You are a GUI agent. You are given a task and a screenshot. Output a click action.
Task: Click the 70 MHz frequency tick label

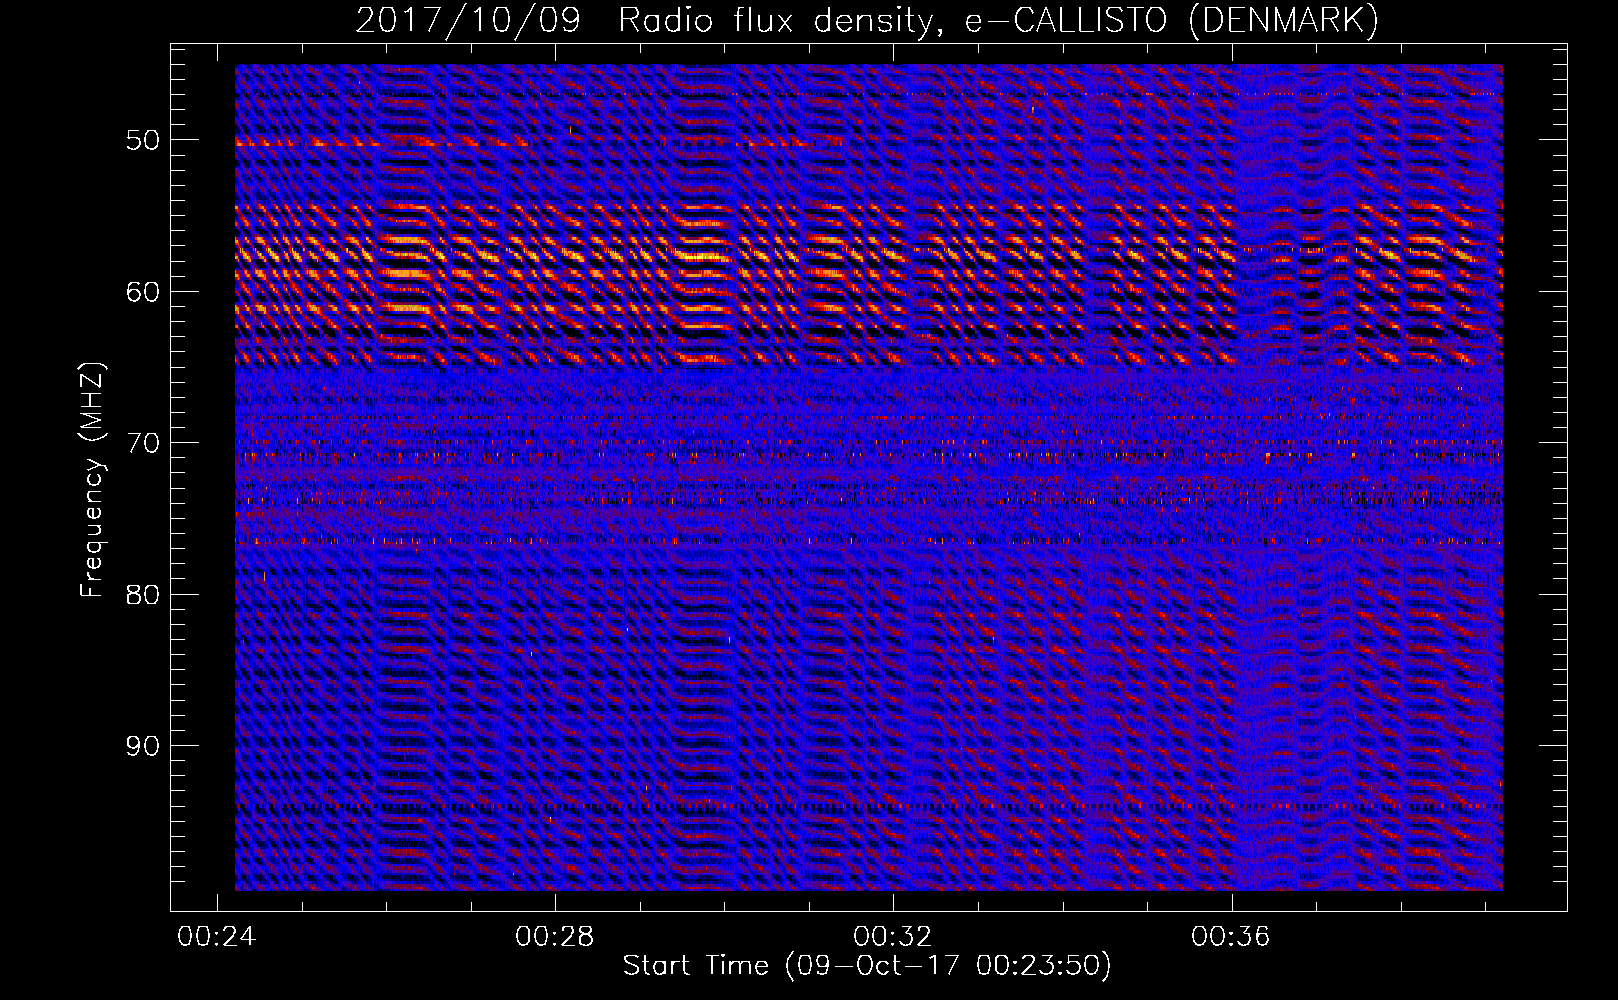[143, 443]
